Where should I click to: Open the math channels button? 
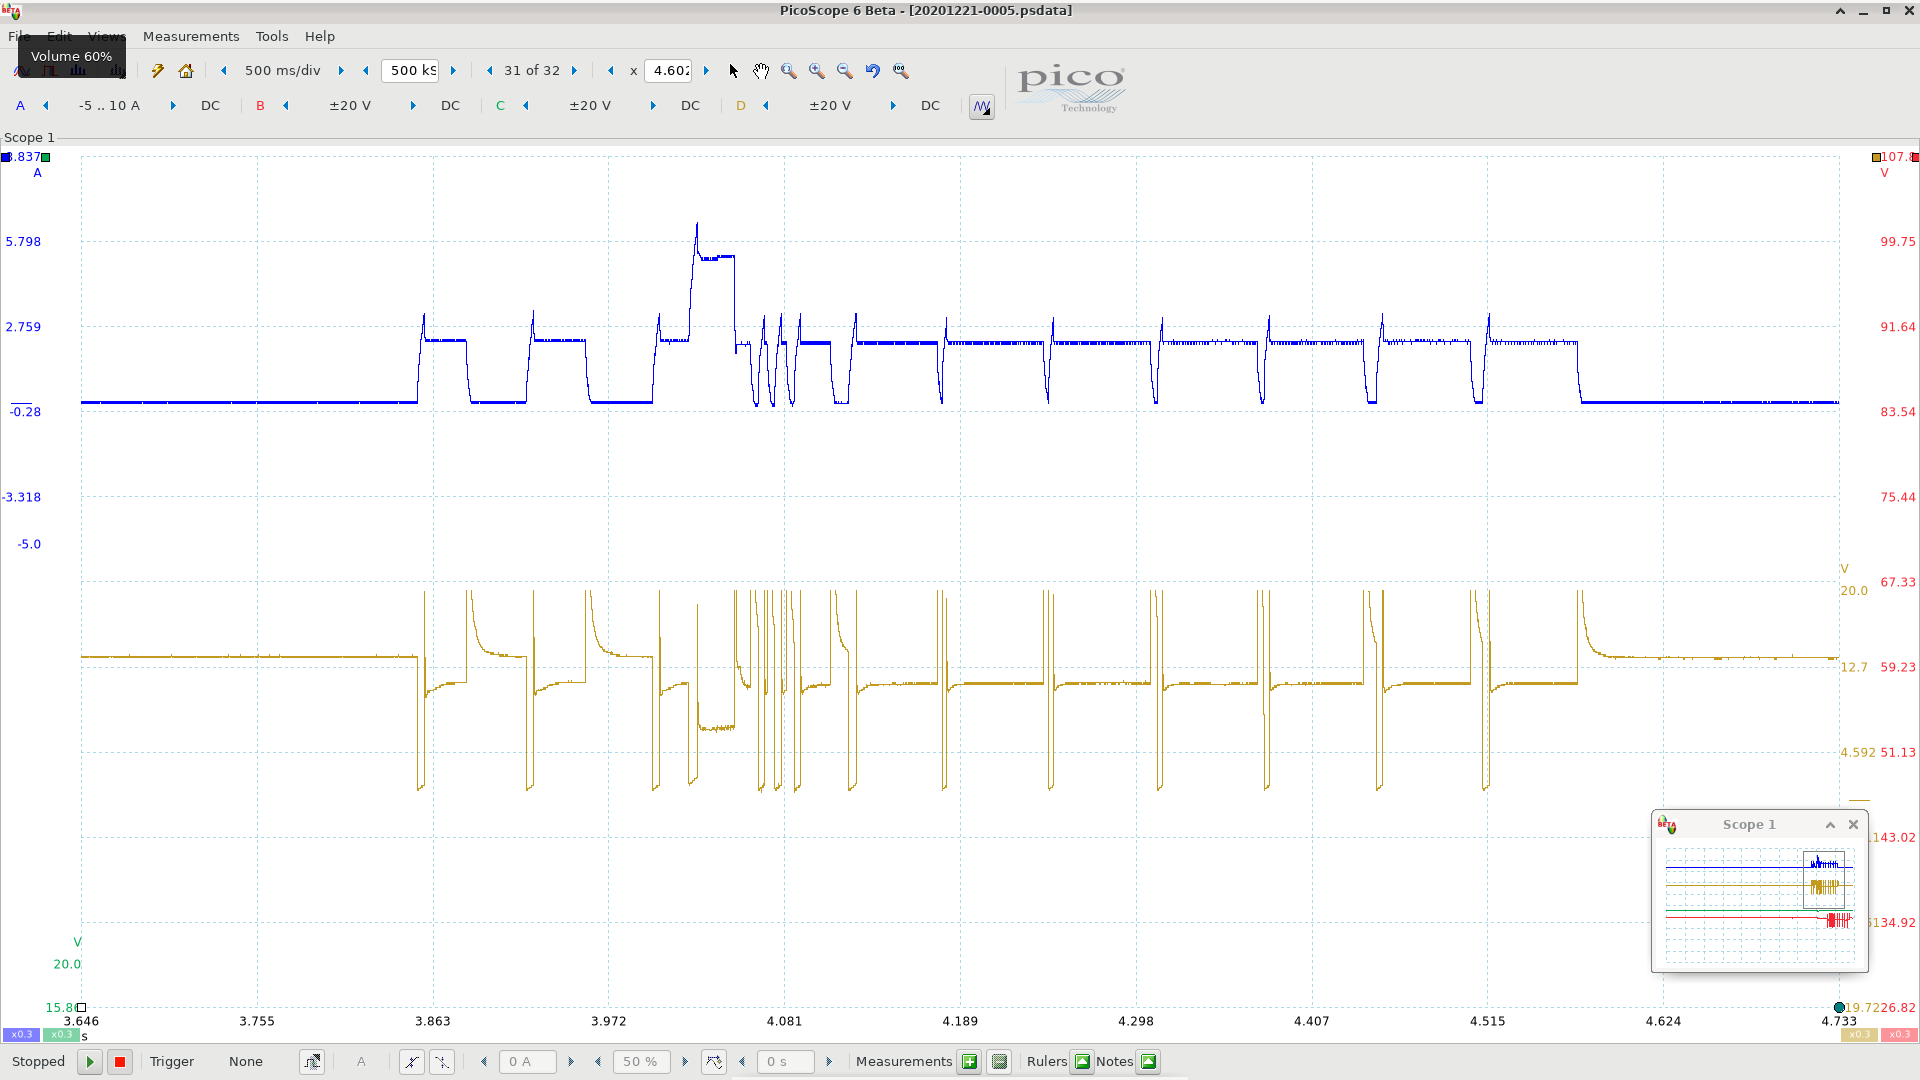[x=982, y=106]
